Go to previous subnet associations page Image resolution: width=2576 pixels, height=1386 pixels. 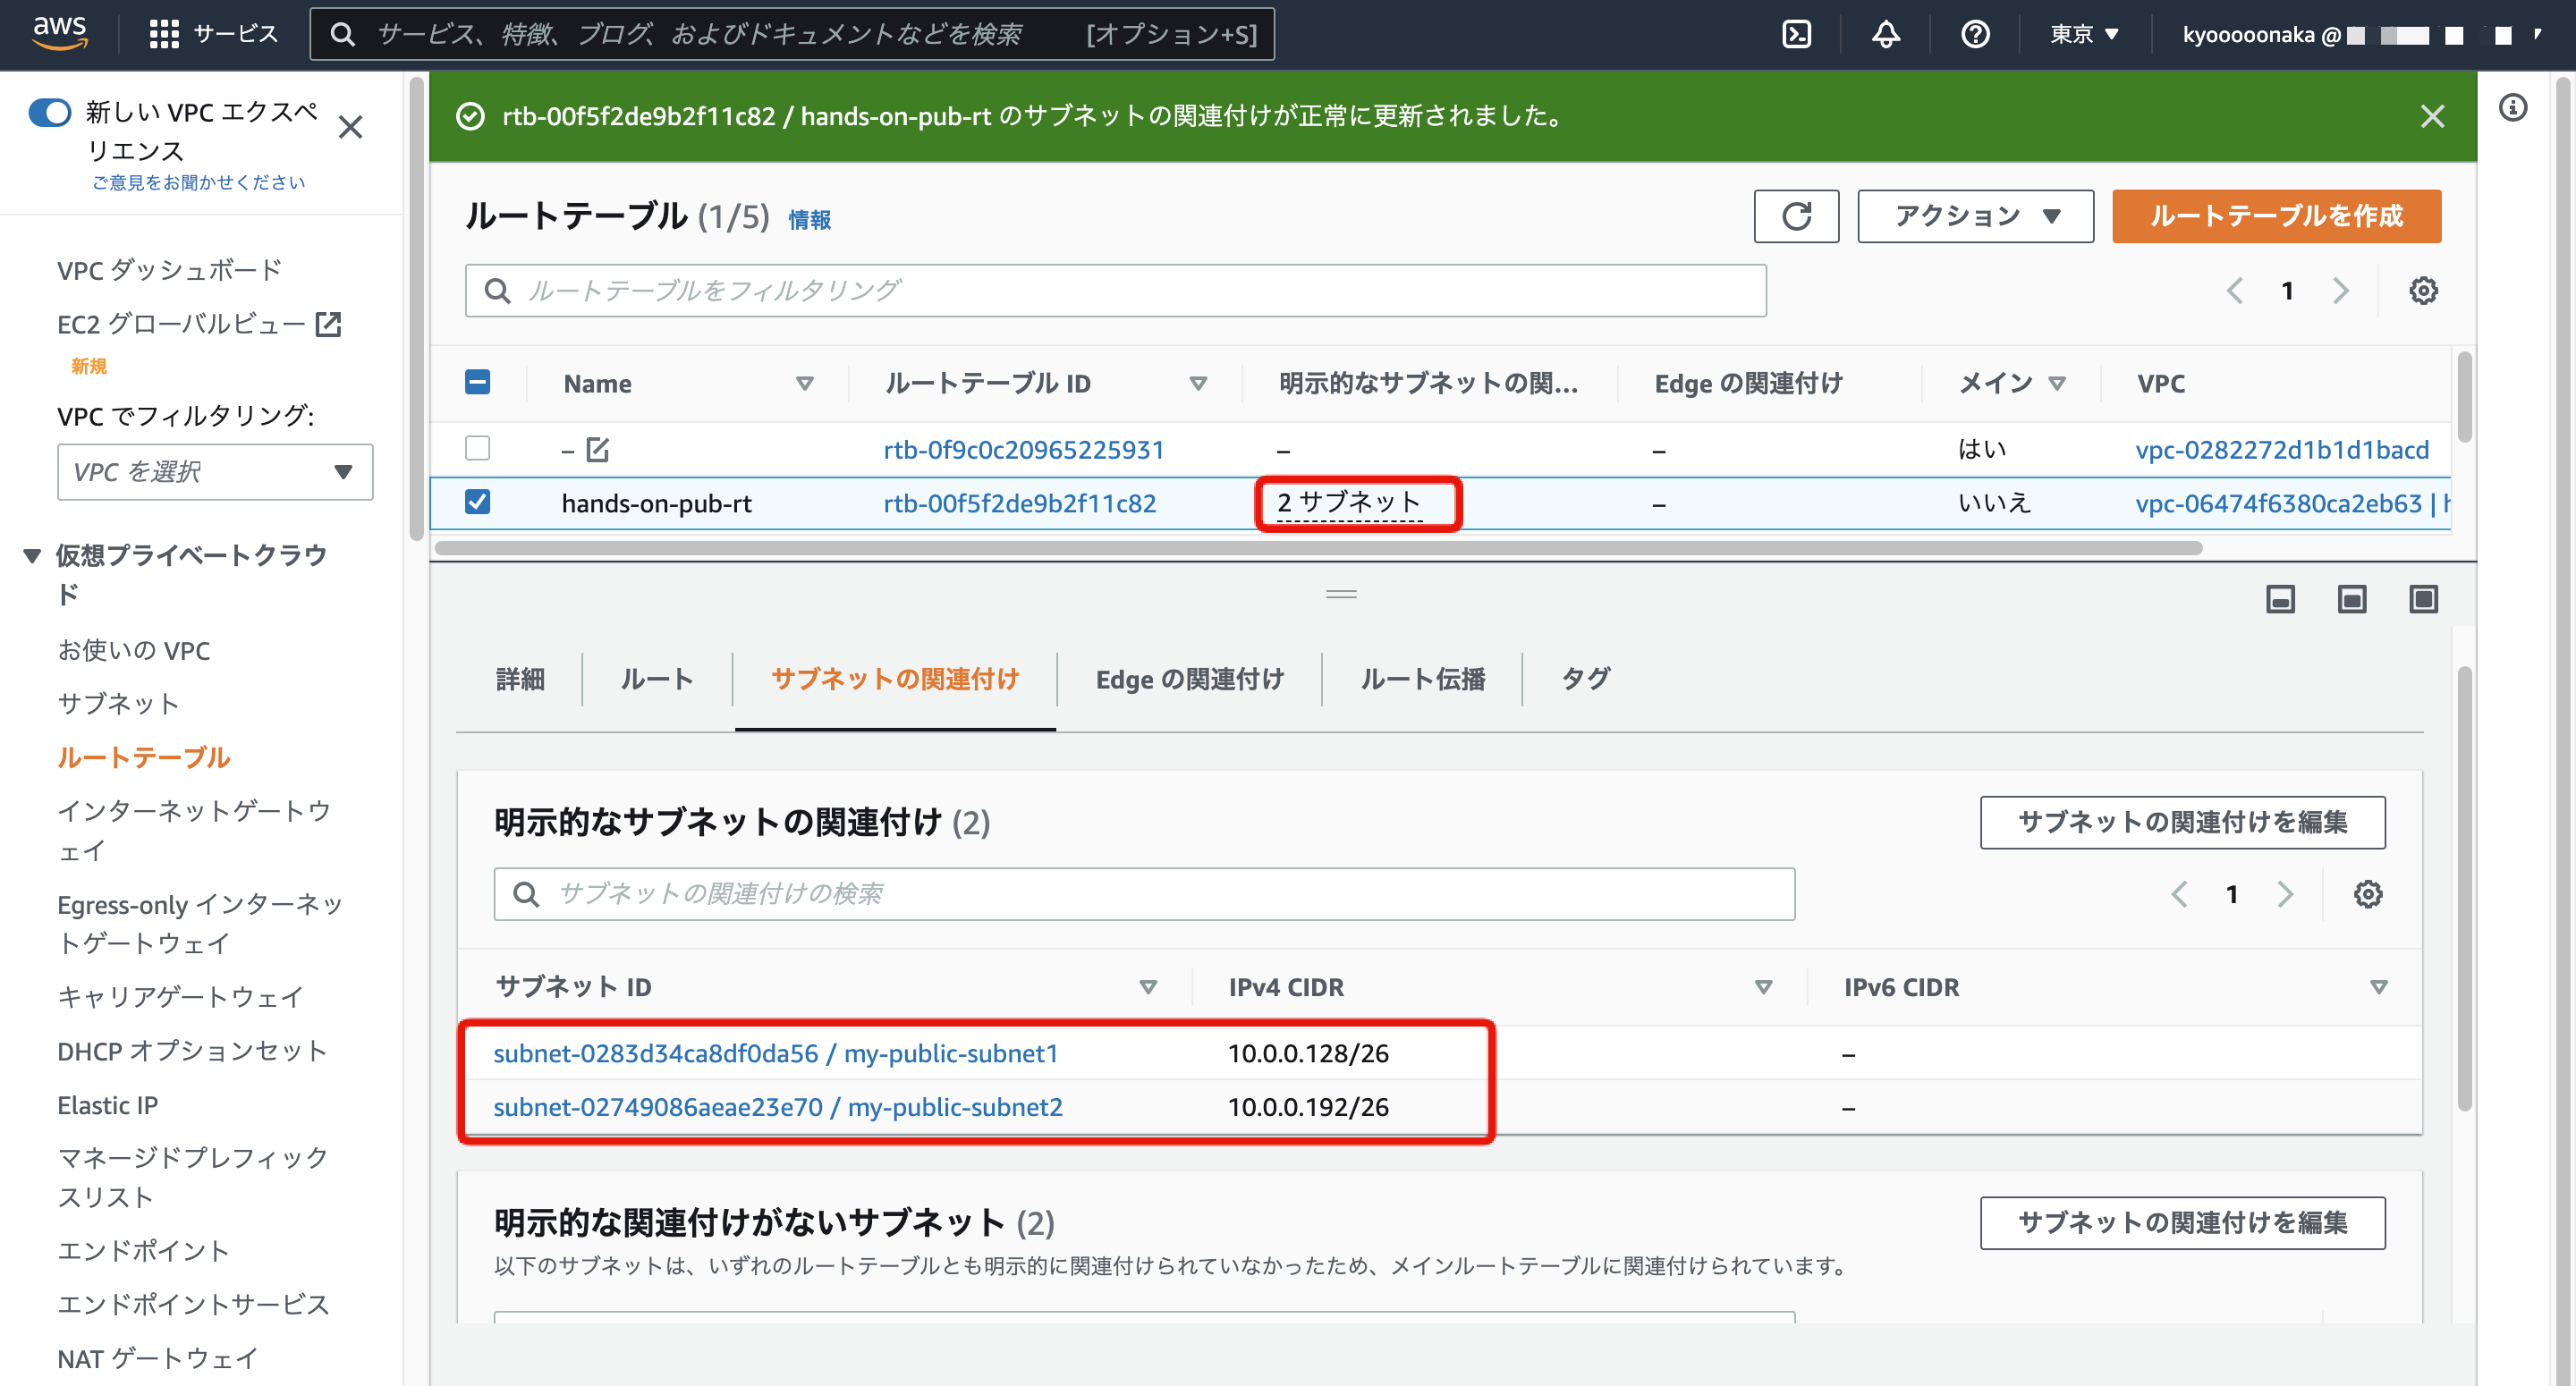click(x=2179, y=894)
